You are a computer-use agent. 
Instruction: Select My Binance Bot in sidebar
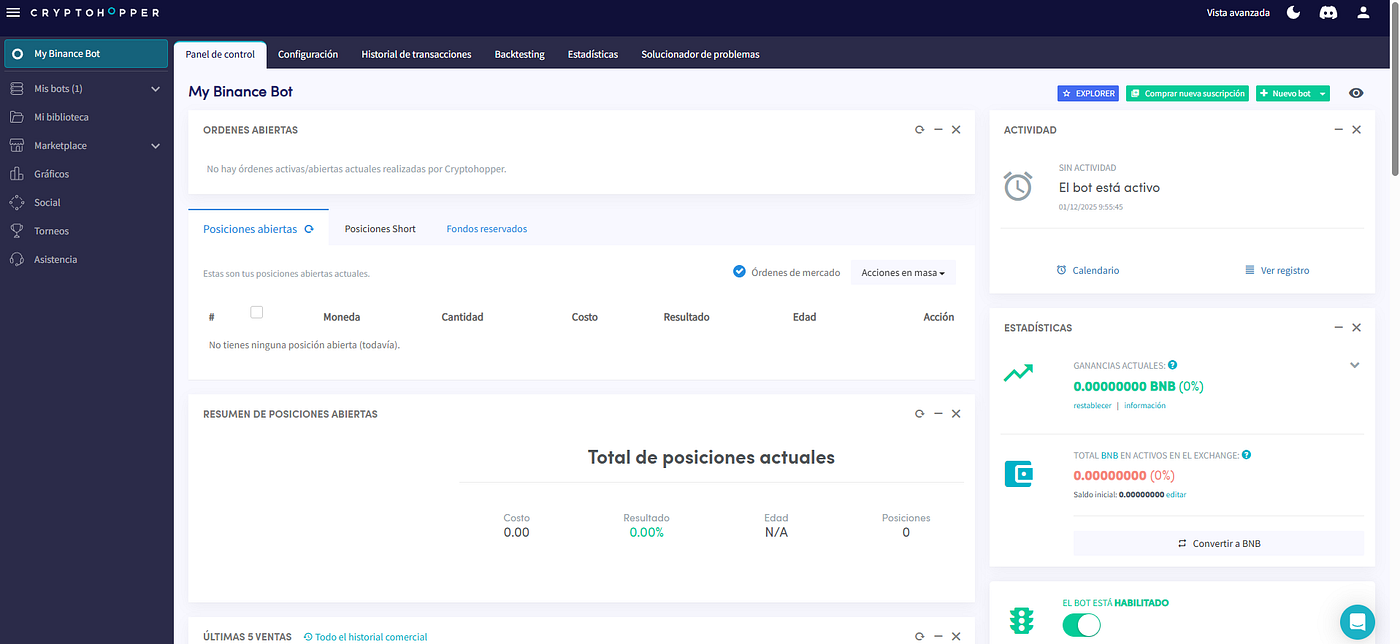click(x=86, y=54)
